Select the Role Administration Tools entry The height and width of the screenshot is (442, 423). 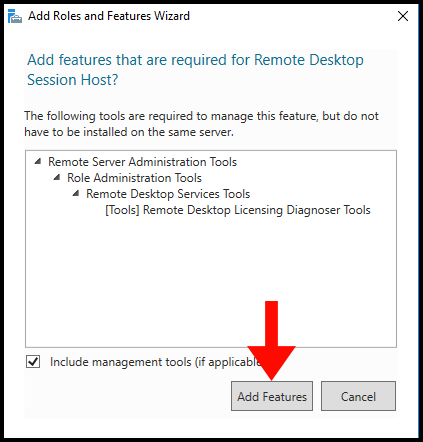tap(134, 178)
